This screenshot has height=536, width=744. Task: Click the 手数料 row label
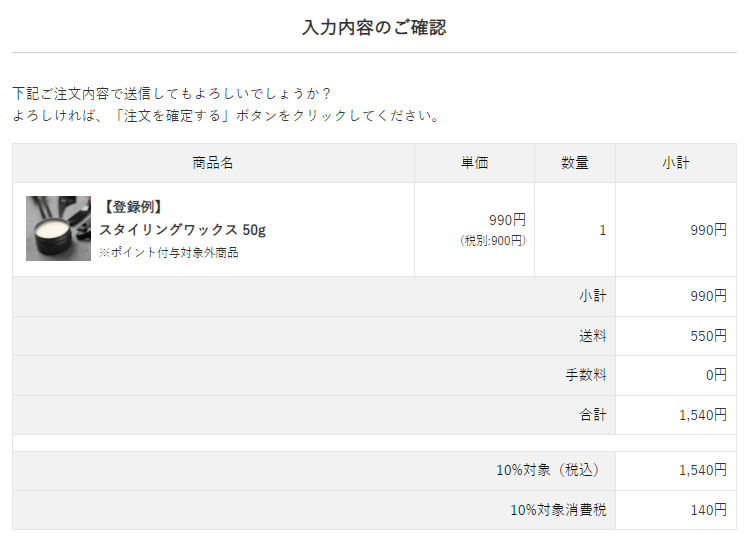pyautogui.click(x=585, y=375)
